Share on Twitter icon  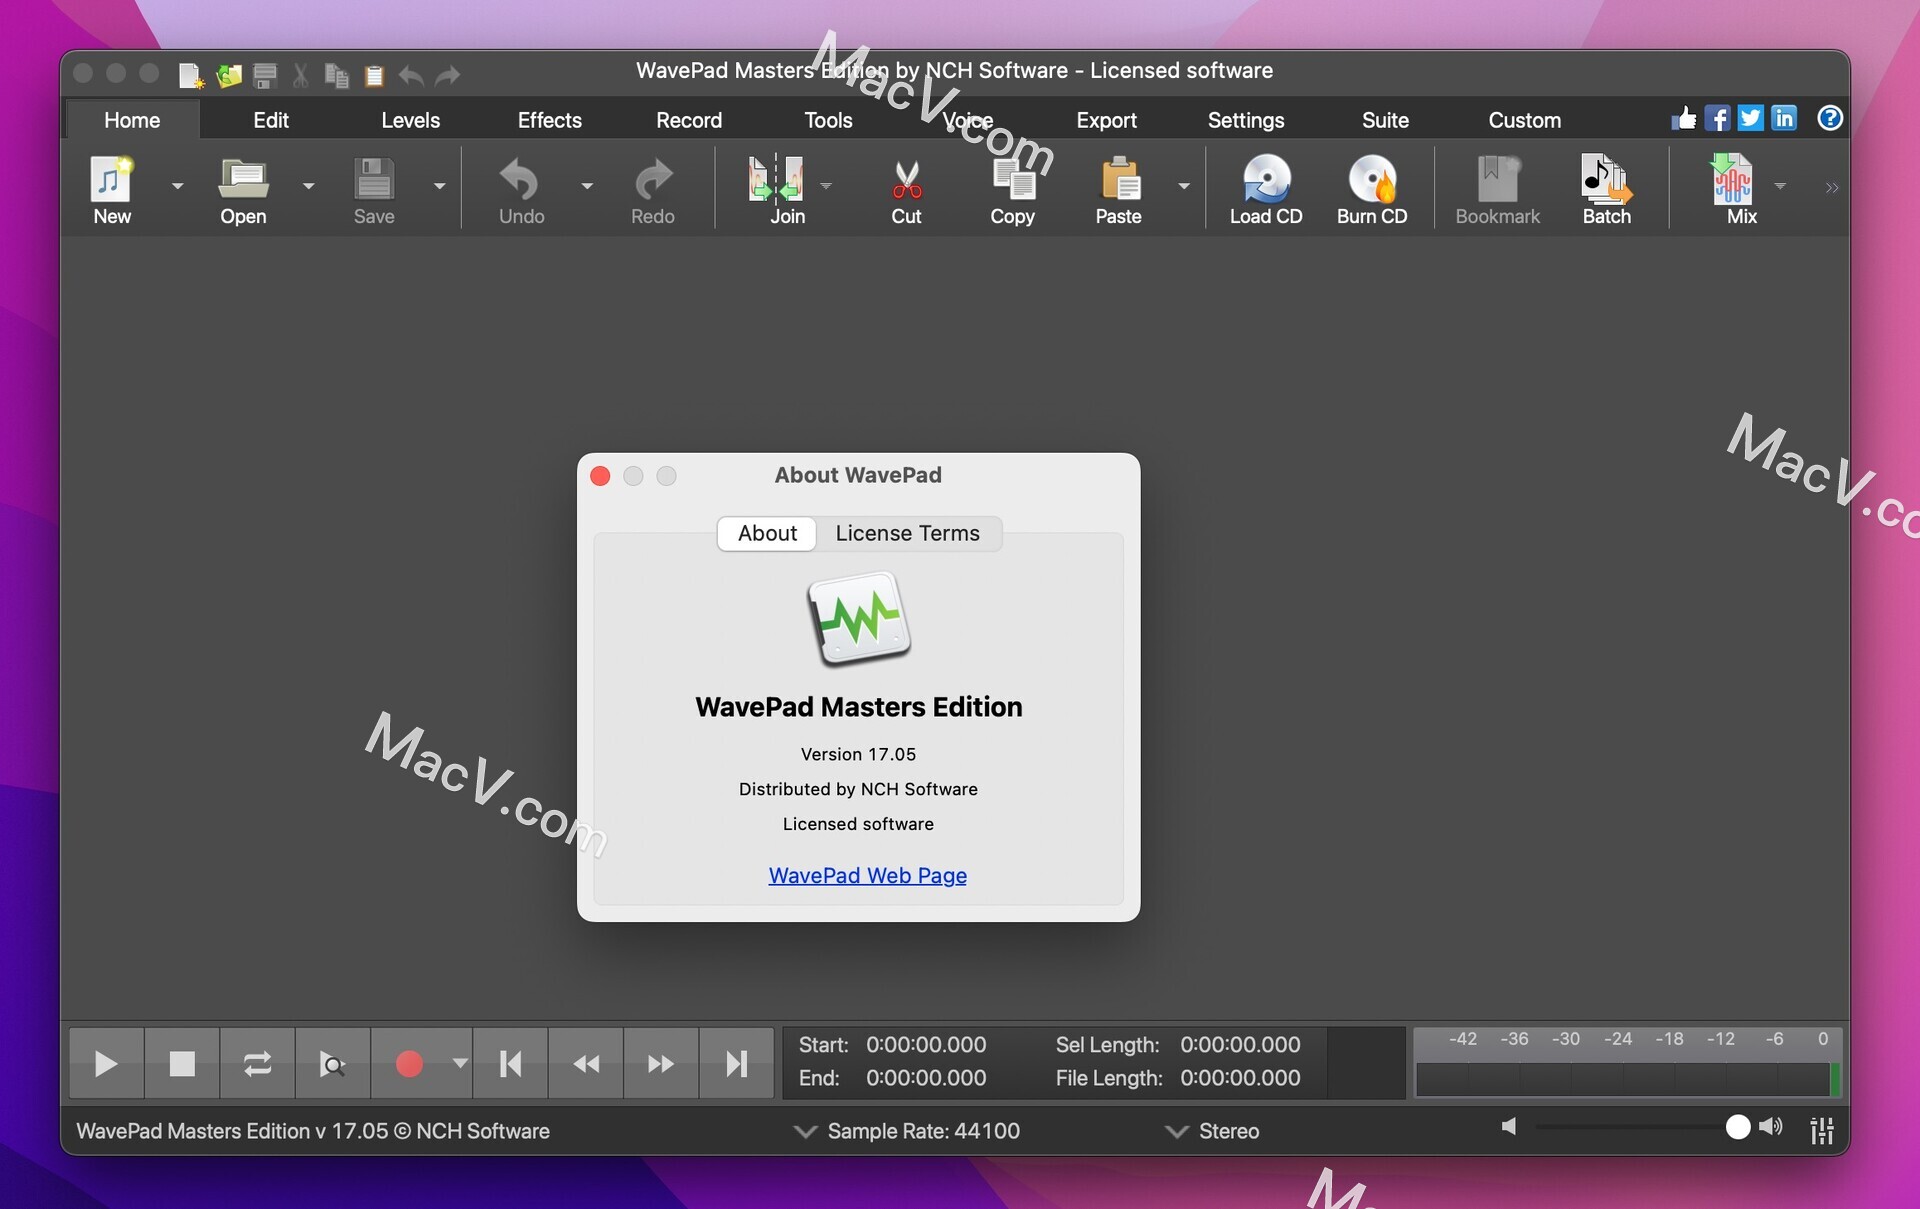[1750, 119]
